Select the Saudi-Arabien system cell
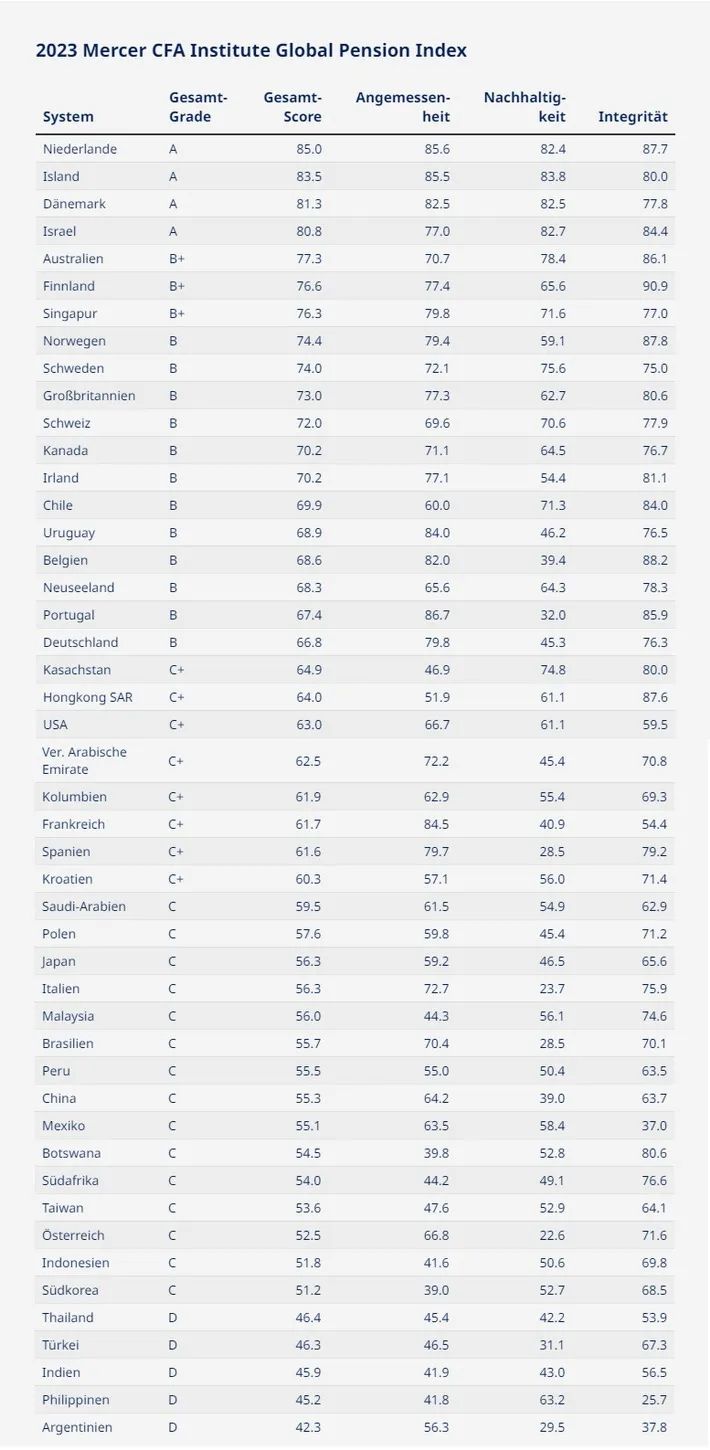Viewport: 710px width, 1450px height. tap(84, 907)
